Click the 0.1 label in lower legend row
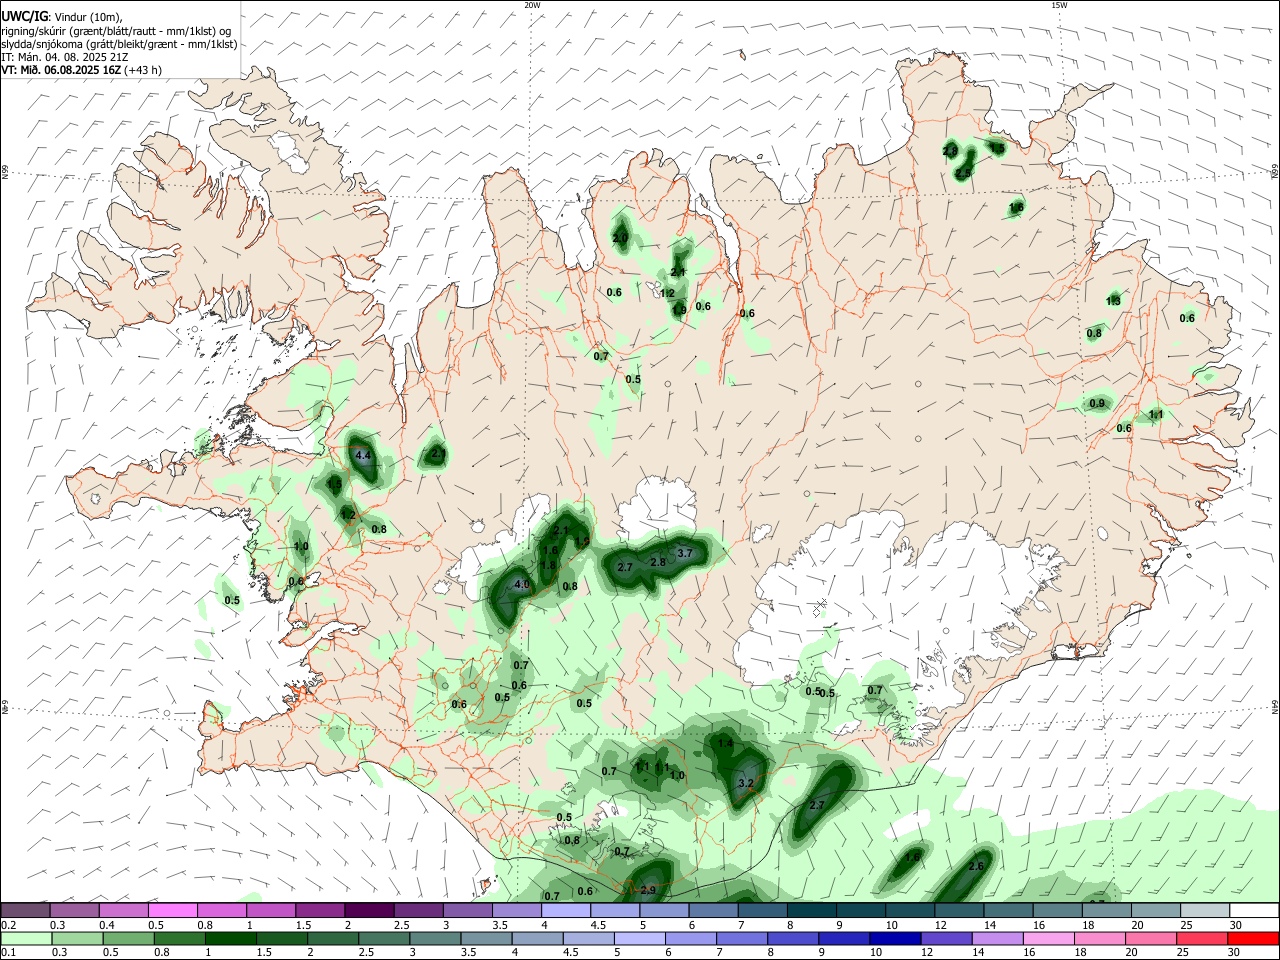1280x960 pixels. (x=8, y=953)
